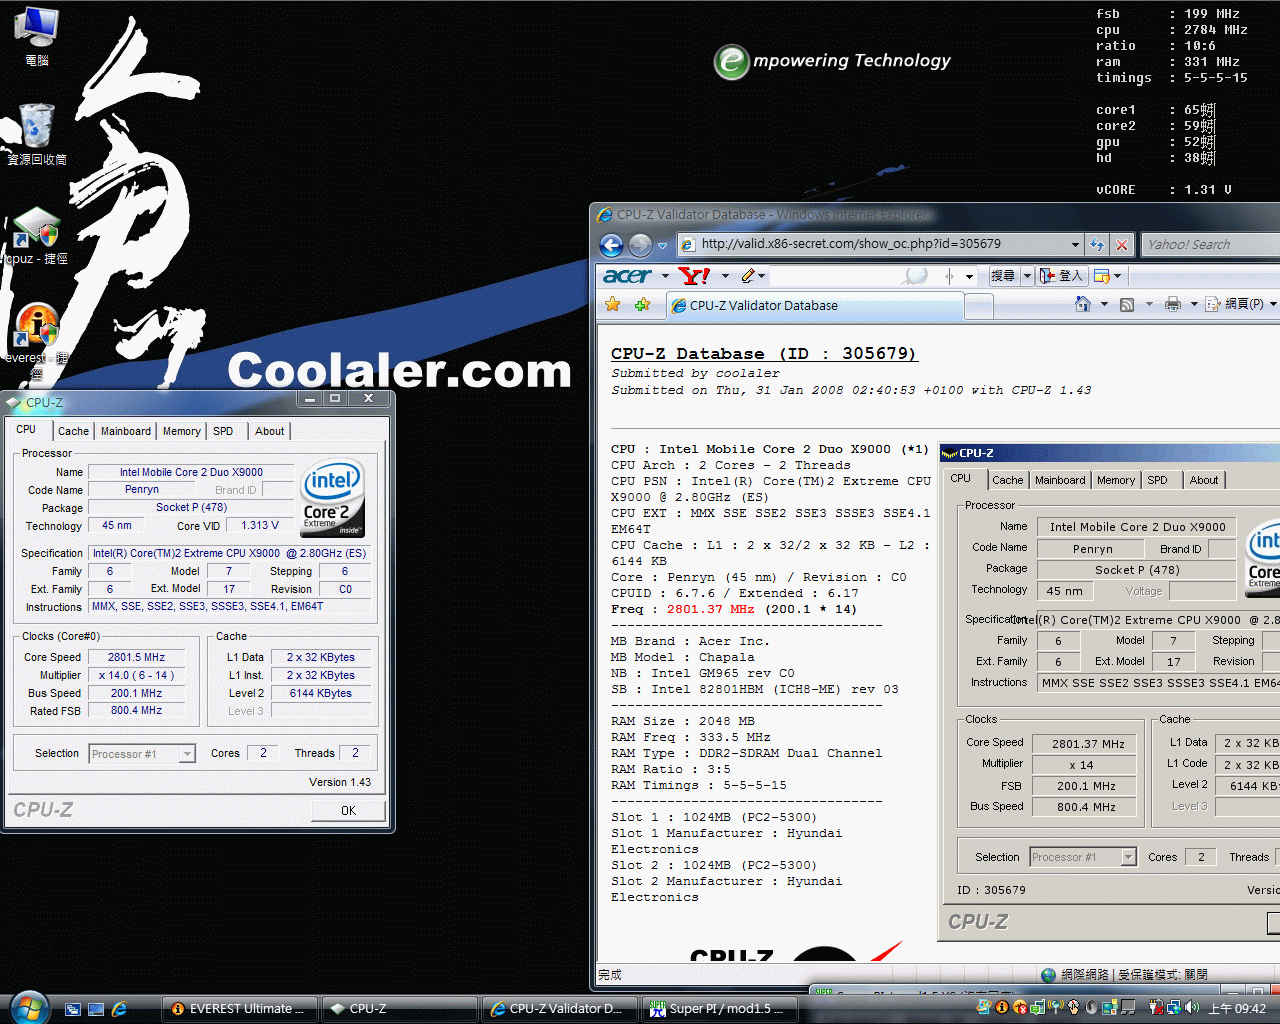Switch to Cache tab in CPU-Z window

coord(73,431)
